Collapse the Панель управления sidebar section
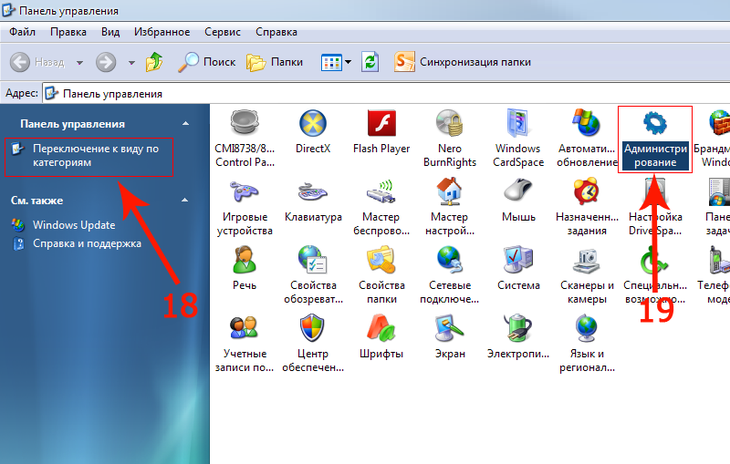 [186, 124]
